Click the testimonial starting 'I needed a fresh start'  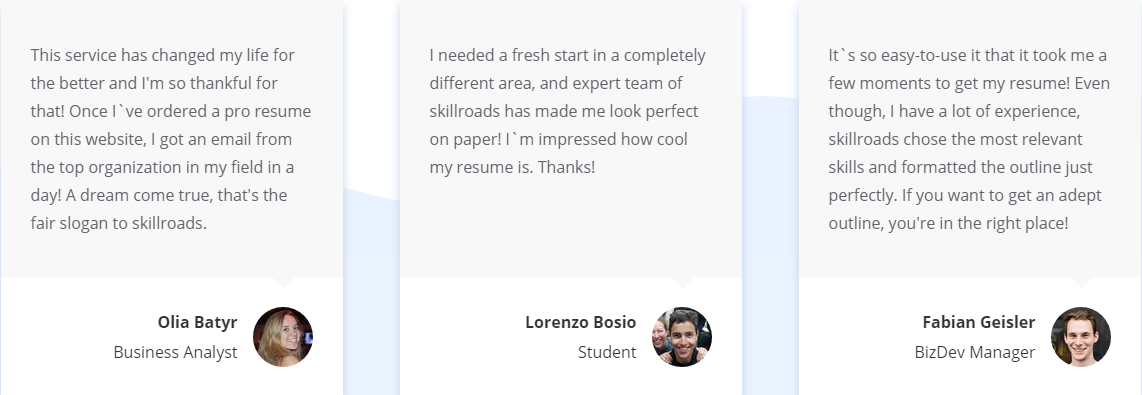tap(567, 111)
